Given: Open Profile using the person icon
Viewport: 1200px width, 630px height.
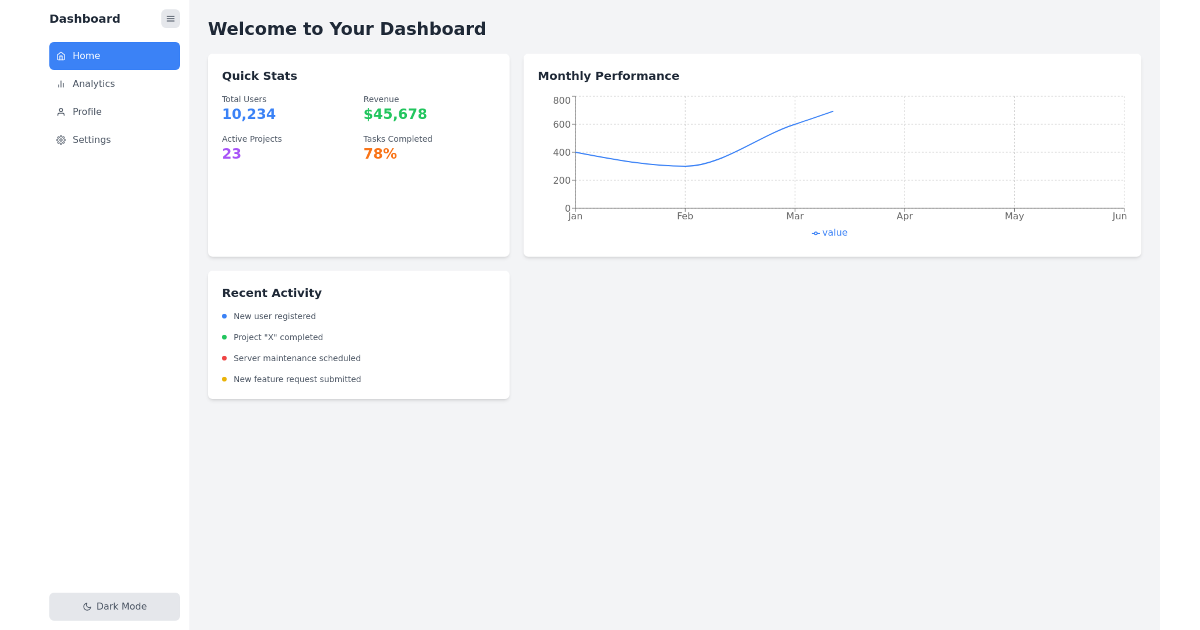Looking at the screenshot, I should tap(62, 112).
